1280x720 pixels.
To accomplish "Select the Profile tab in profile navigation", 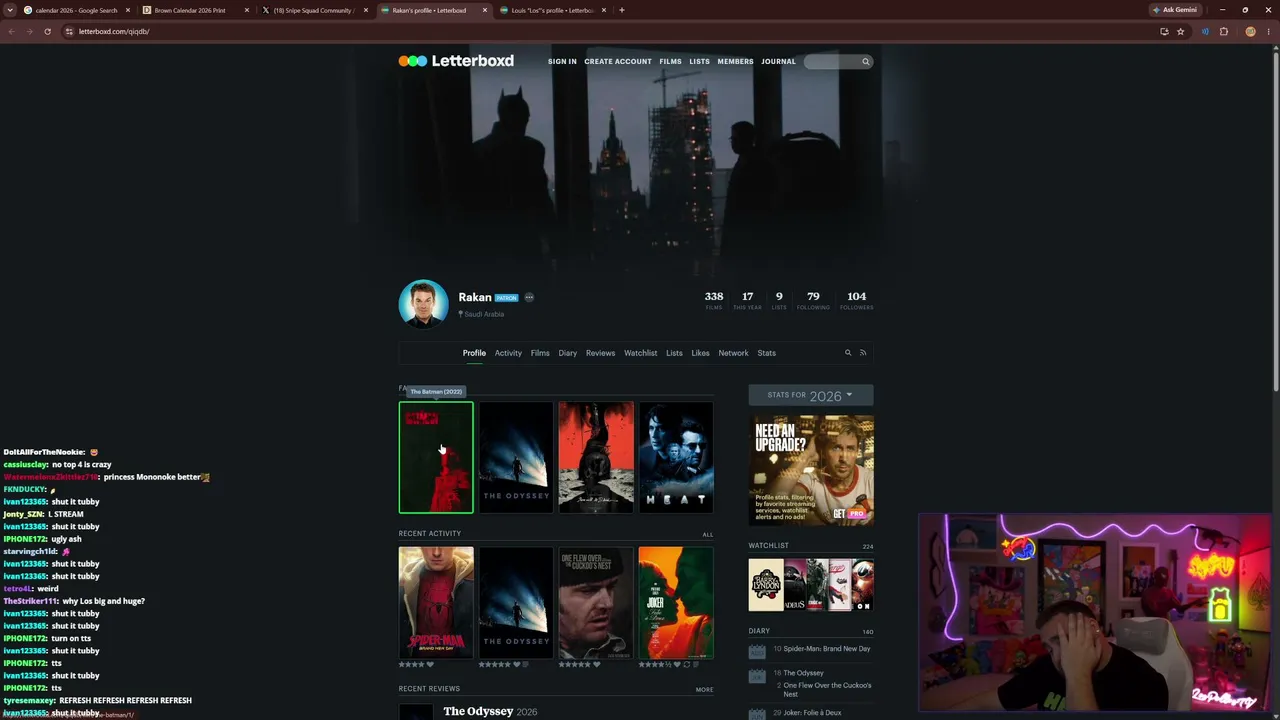I will coord(474,353).
